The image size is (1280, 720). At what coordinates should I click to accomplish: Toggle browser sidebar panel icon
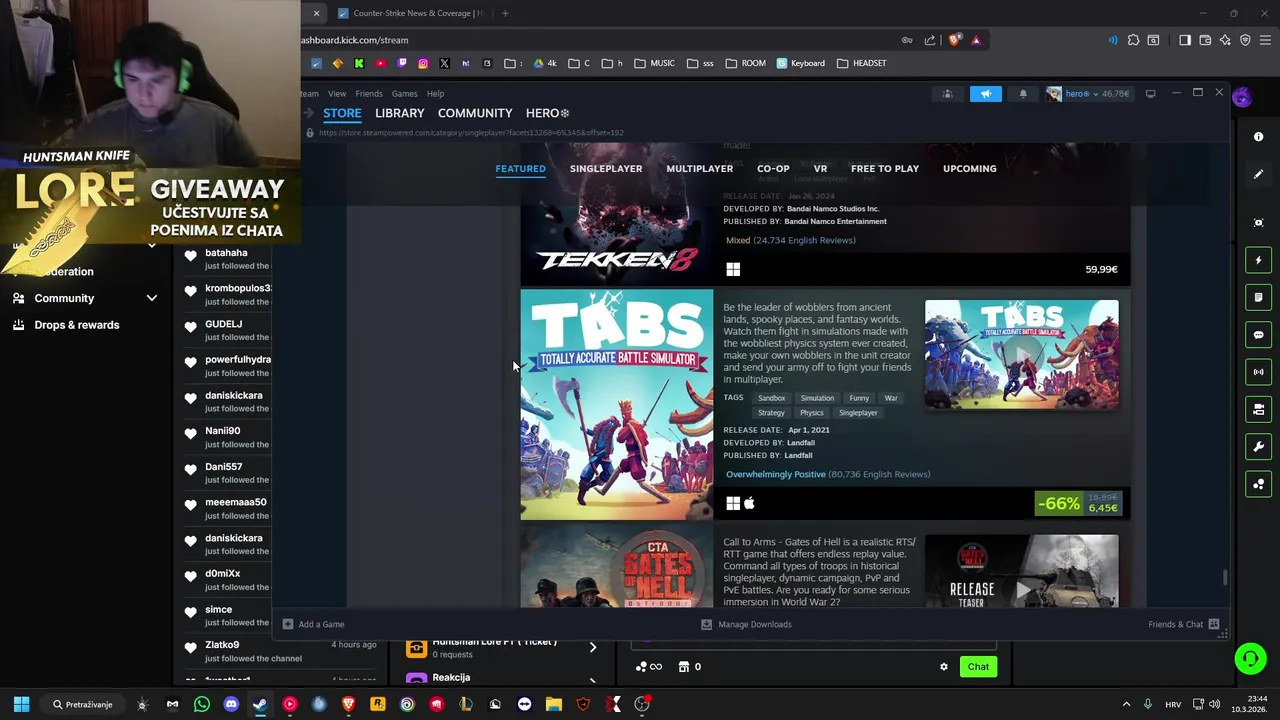tap(1185, 40)
